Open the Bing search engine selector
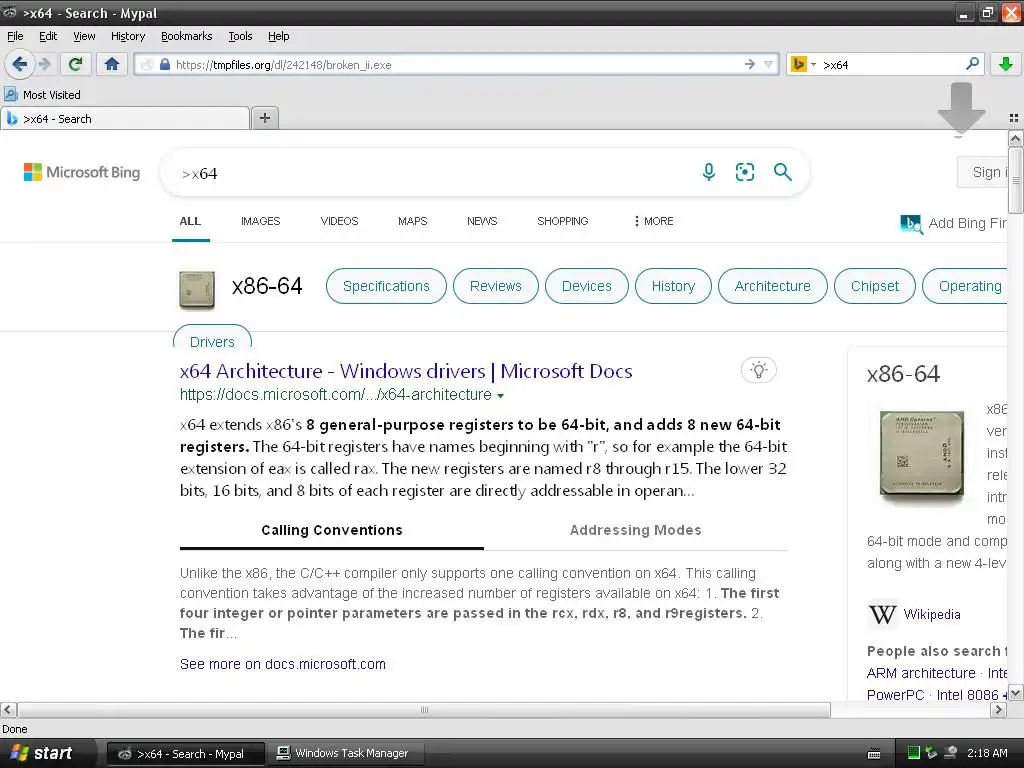The width and height of the screenshot is (1024, 768). [803, 64]
